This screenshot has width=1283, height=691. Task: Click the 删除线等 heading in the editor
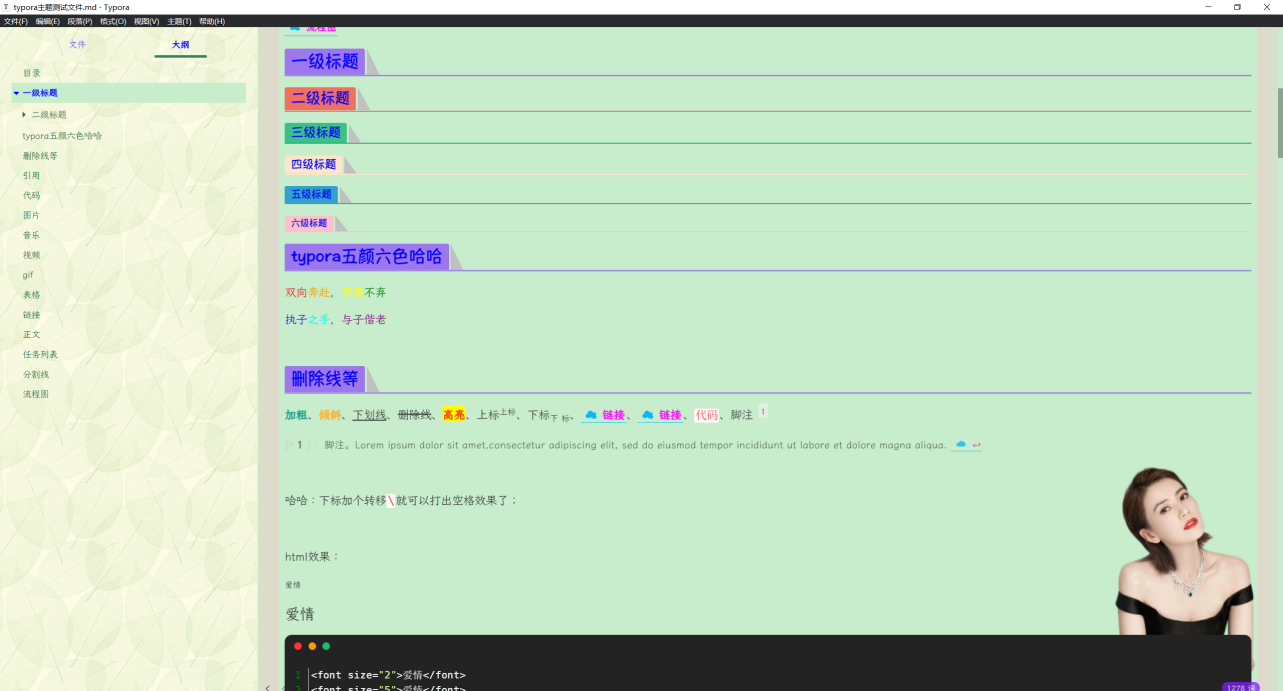coord(325,379)
